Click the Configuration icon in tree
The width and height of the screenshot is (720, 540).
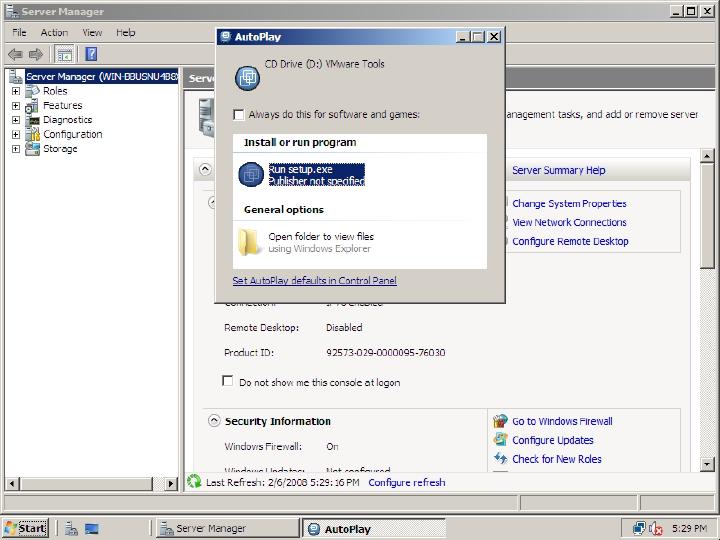tap(32, 134)
